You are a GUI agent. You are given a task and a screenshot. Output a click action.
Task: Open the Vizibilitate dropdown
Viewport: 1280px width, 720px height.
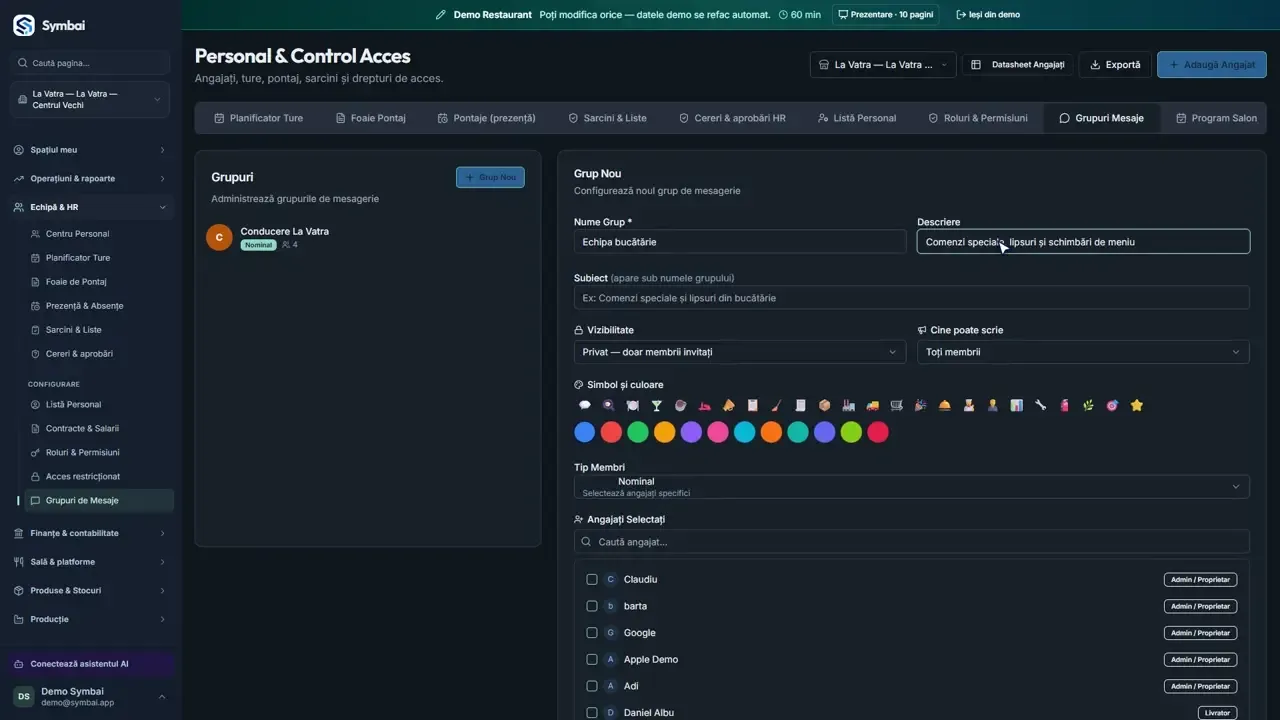click(740, 352)
